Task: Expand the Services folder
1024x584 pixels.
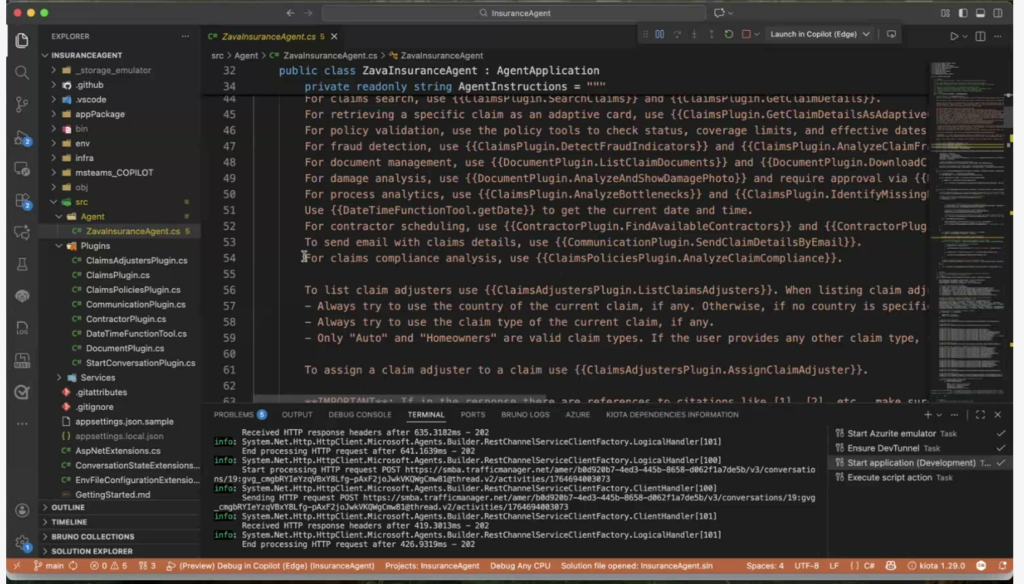Action: (97, 377)
